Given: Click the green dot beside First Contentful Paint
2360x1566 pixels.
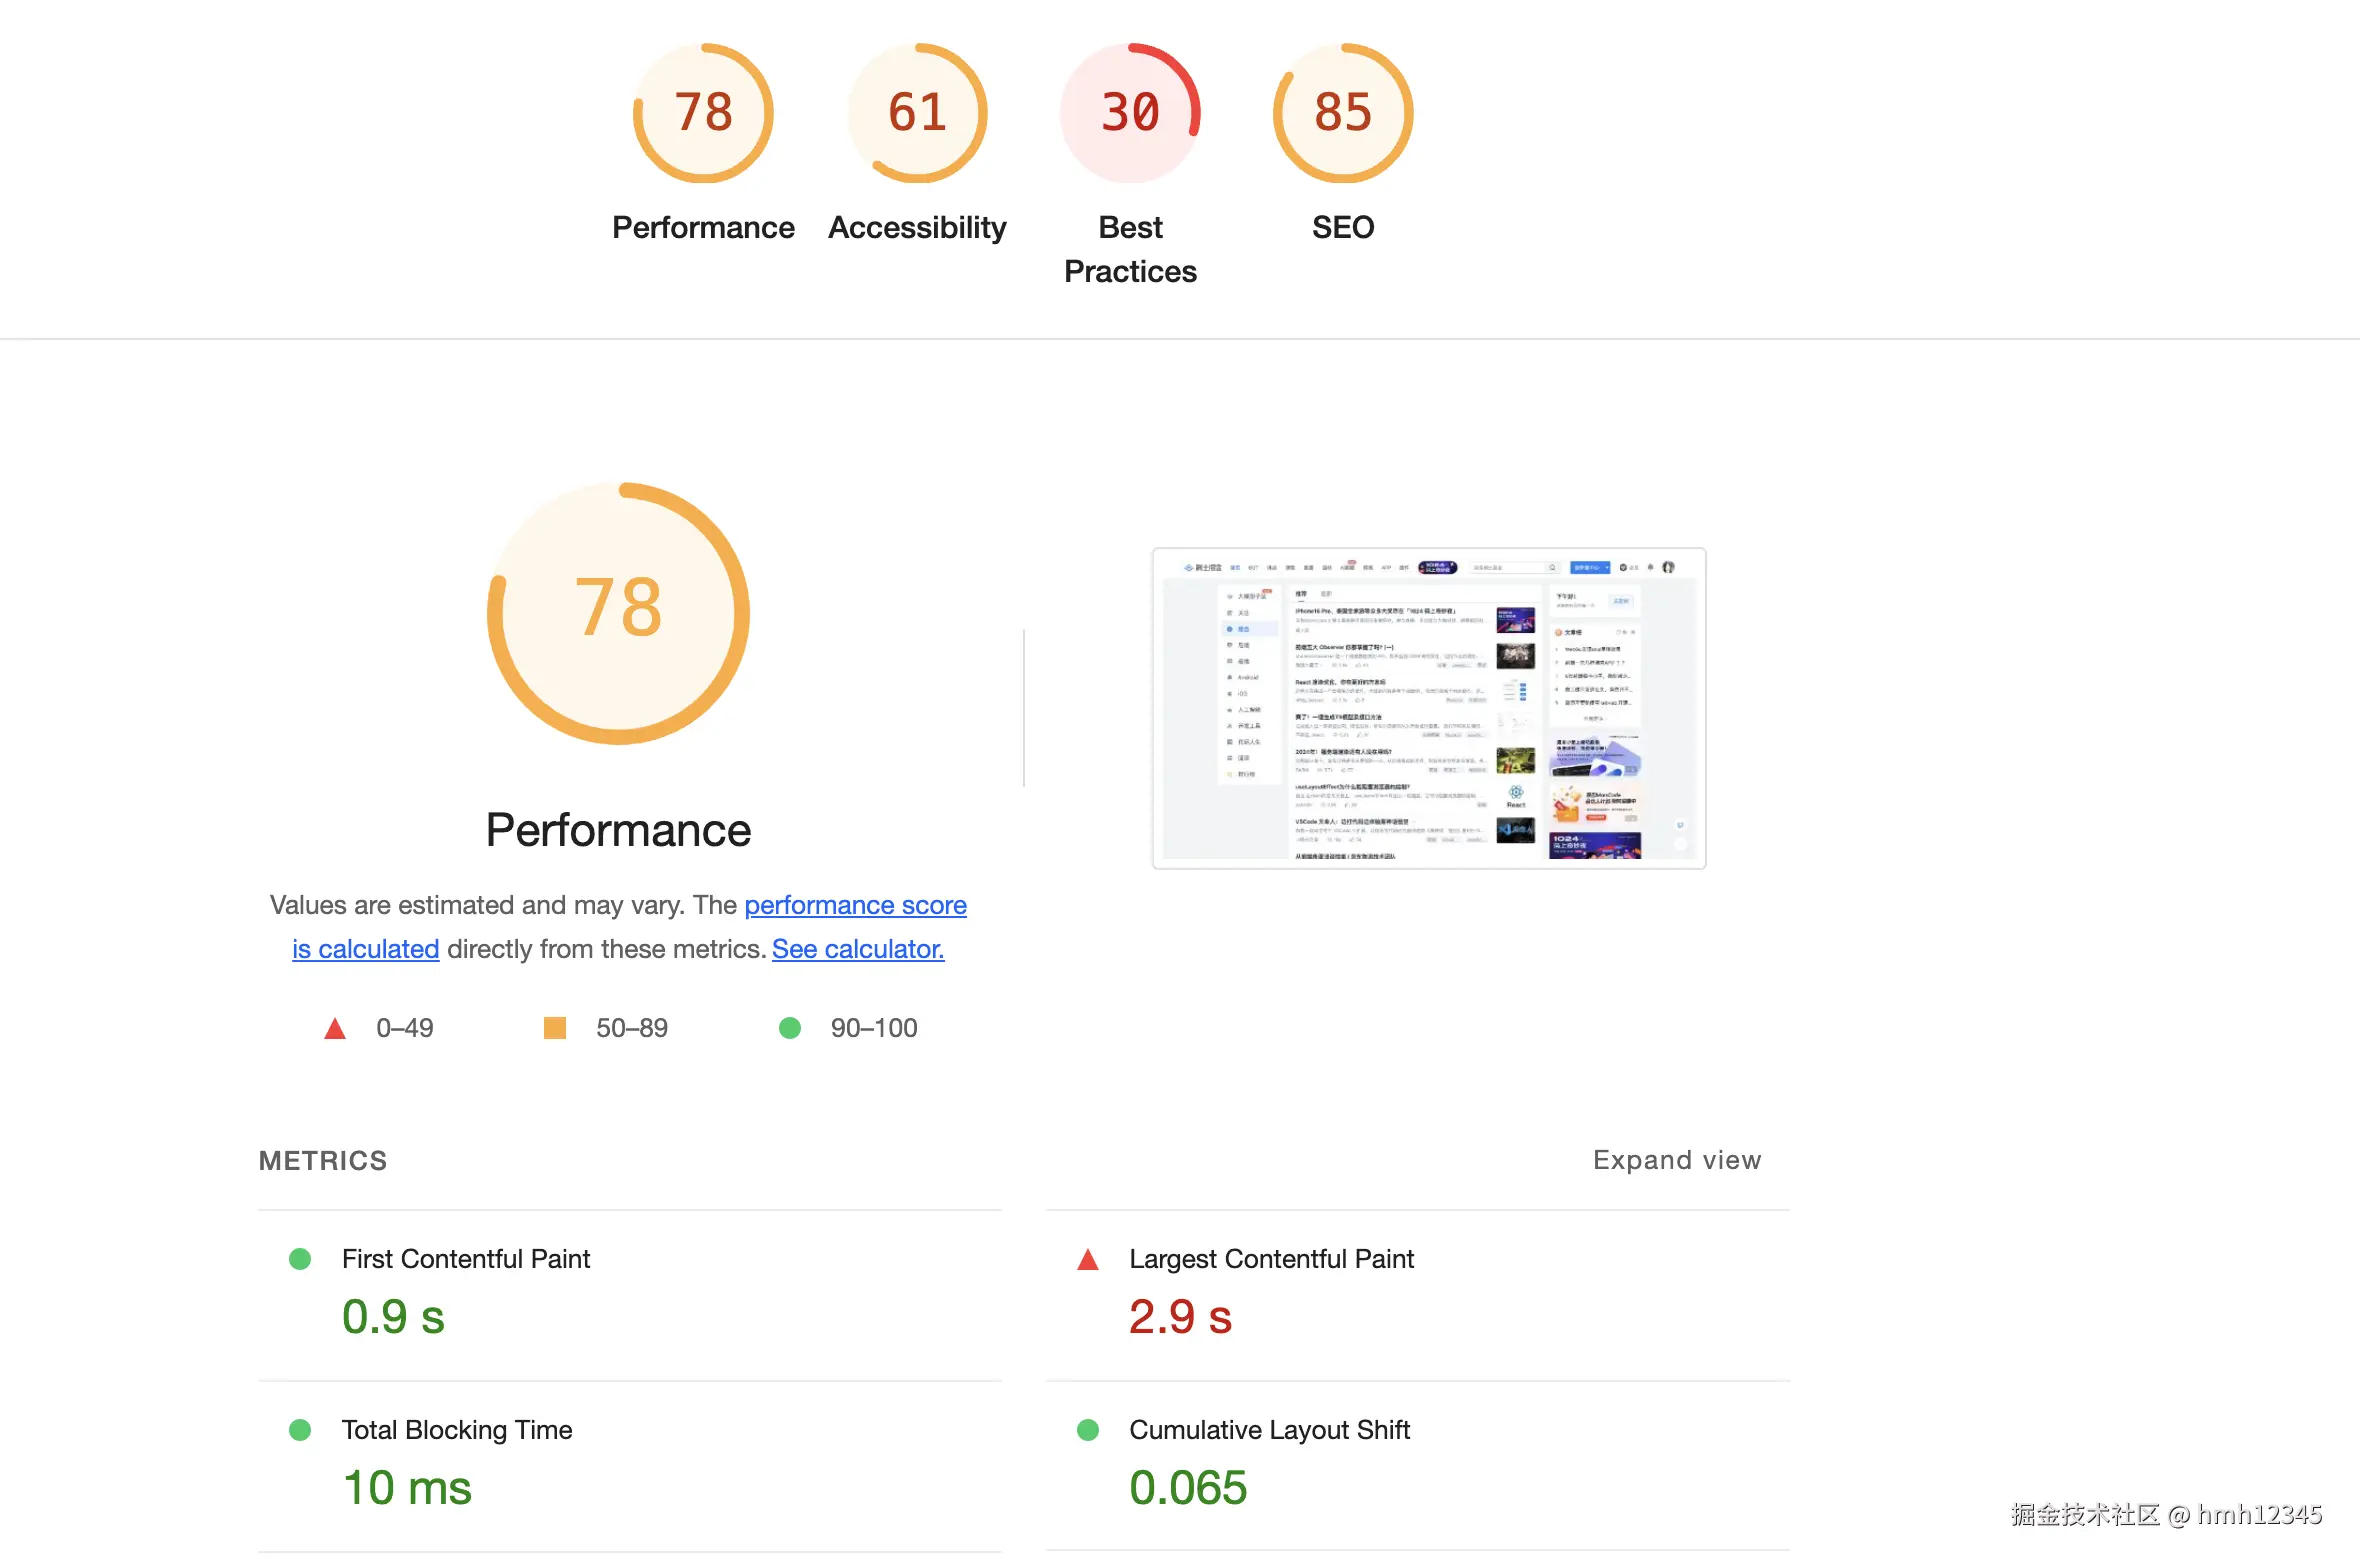Looking at the screenshot, I should (300, 1259).
